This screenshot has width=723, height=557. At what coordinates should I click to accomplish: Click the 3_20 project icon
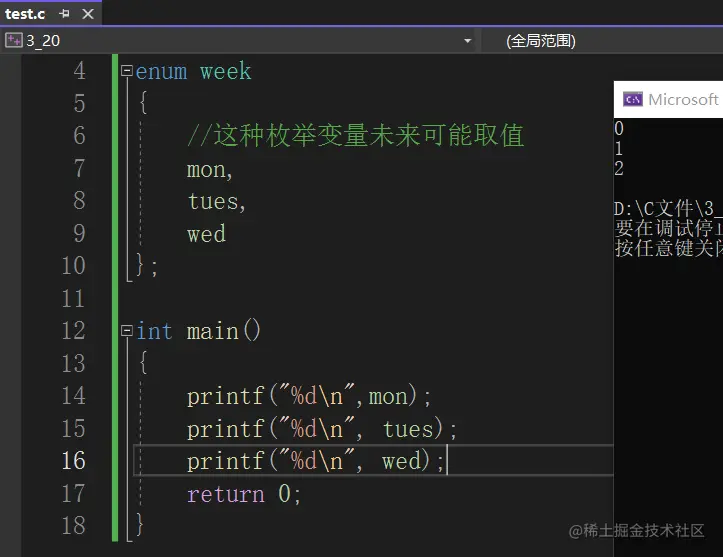click(x=13, y=40)
